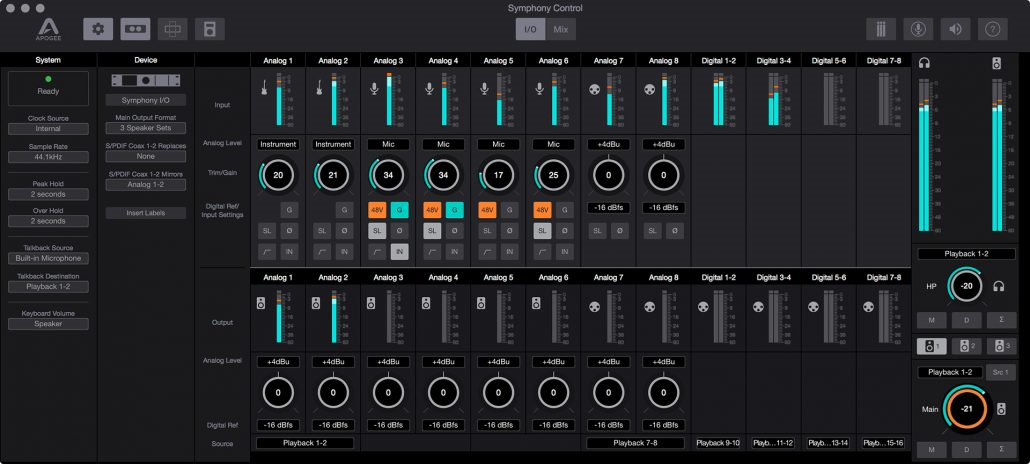Screen dimensions: 1030x464
Task: Open the Clock Source Internal dropdown
Action: click(48, 129)
